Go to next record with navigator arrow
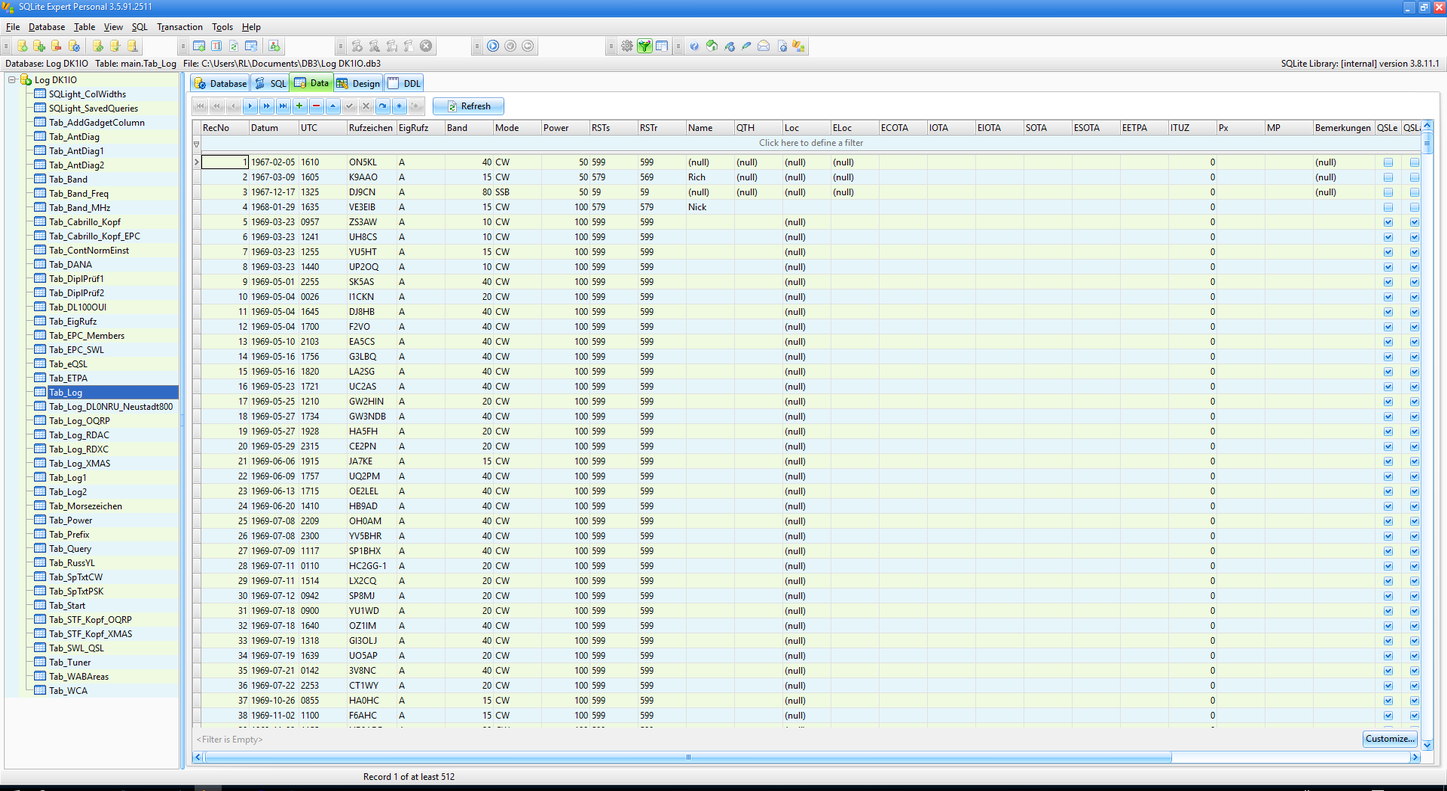The width and height of the screenshot is (1447, 791). click(250, 106)
